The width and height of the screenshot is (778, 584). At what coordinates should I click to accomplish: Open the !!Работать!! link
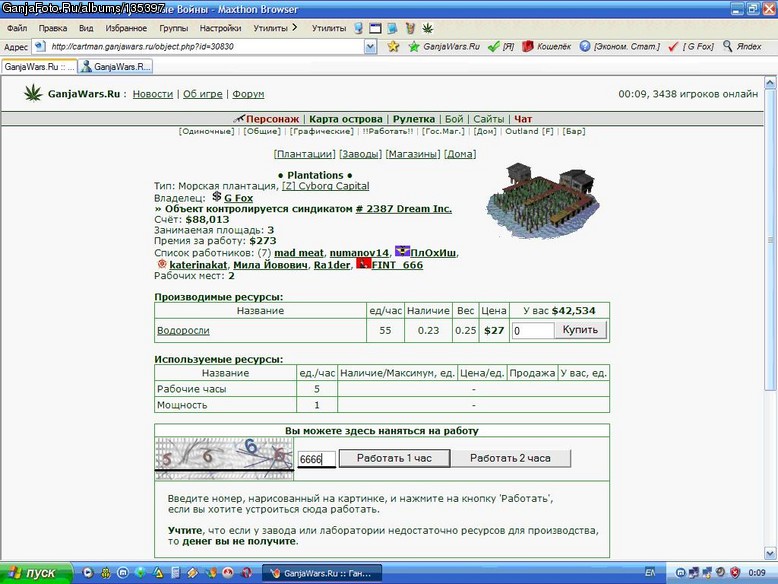(388, 131)
